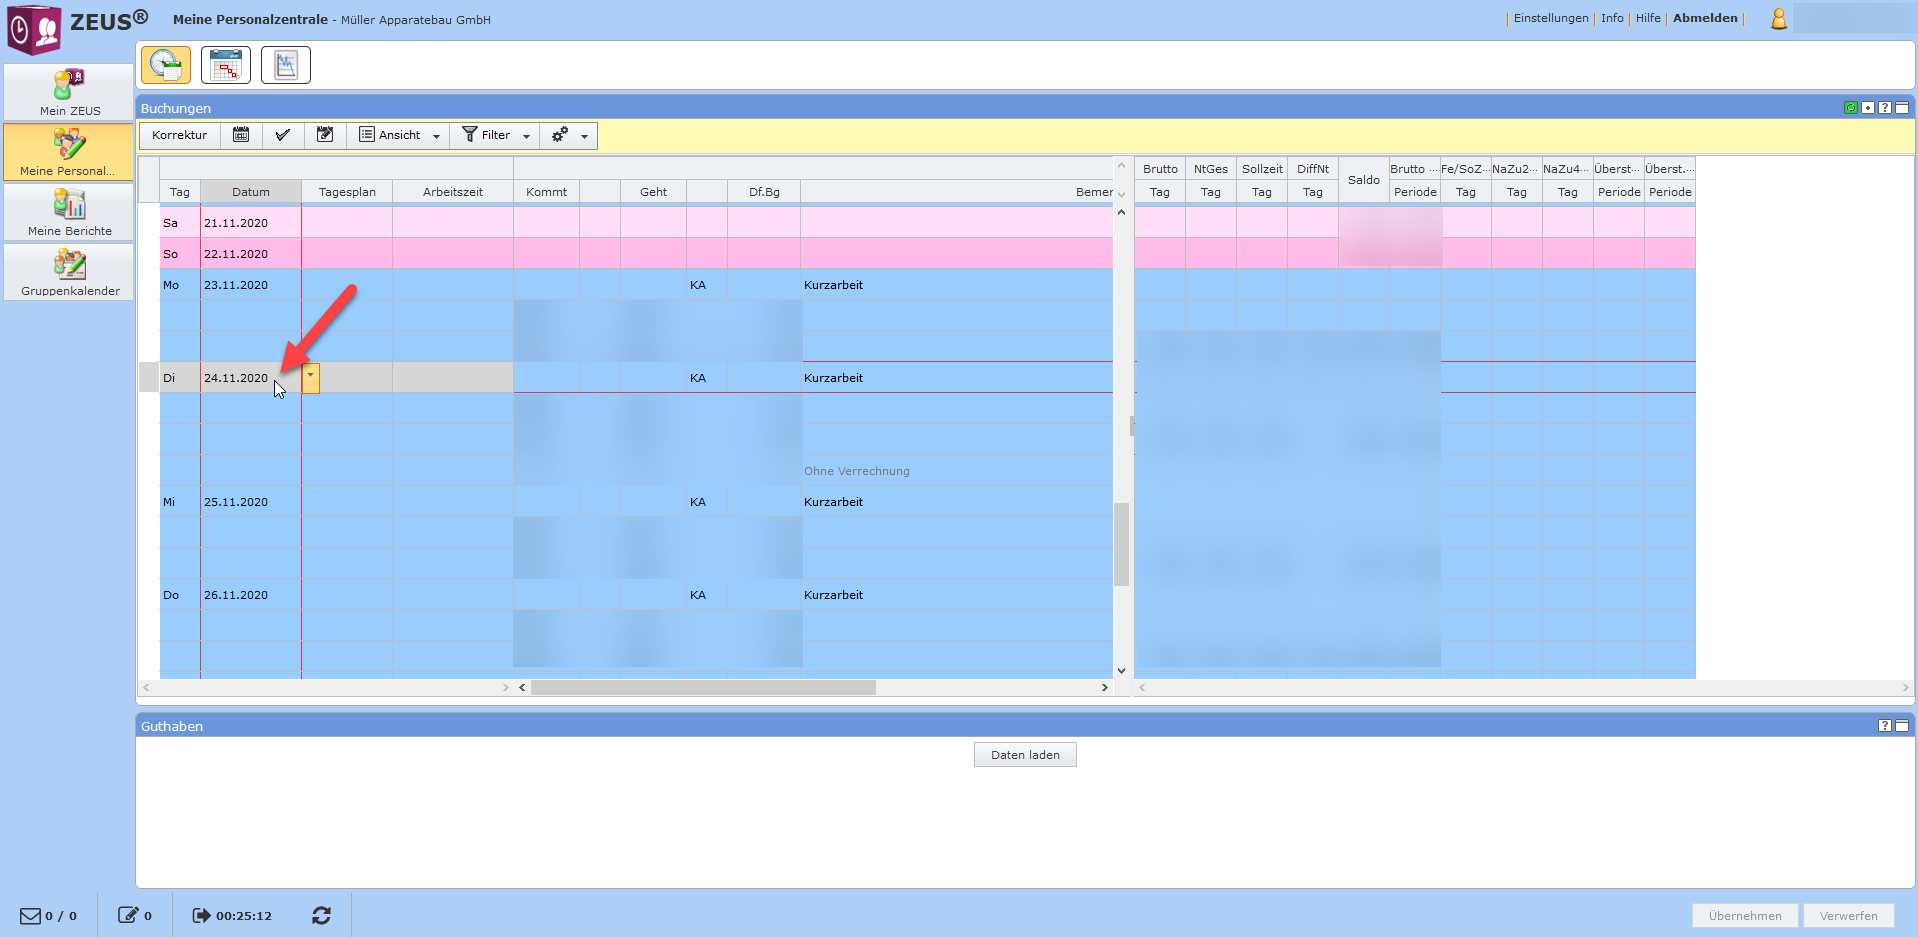Click the calendar icon in Buchungen toolbar
Image resolution: width=1918 pixels, height=937 pixels.
click(x=241, y=135)
